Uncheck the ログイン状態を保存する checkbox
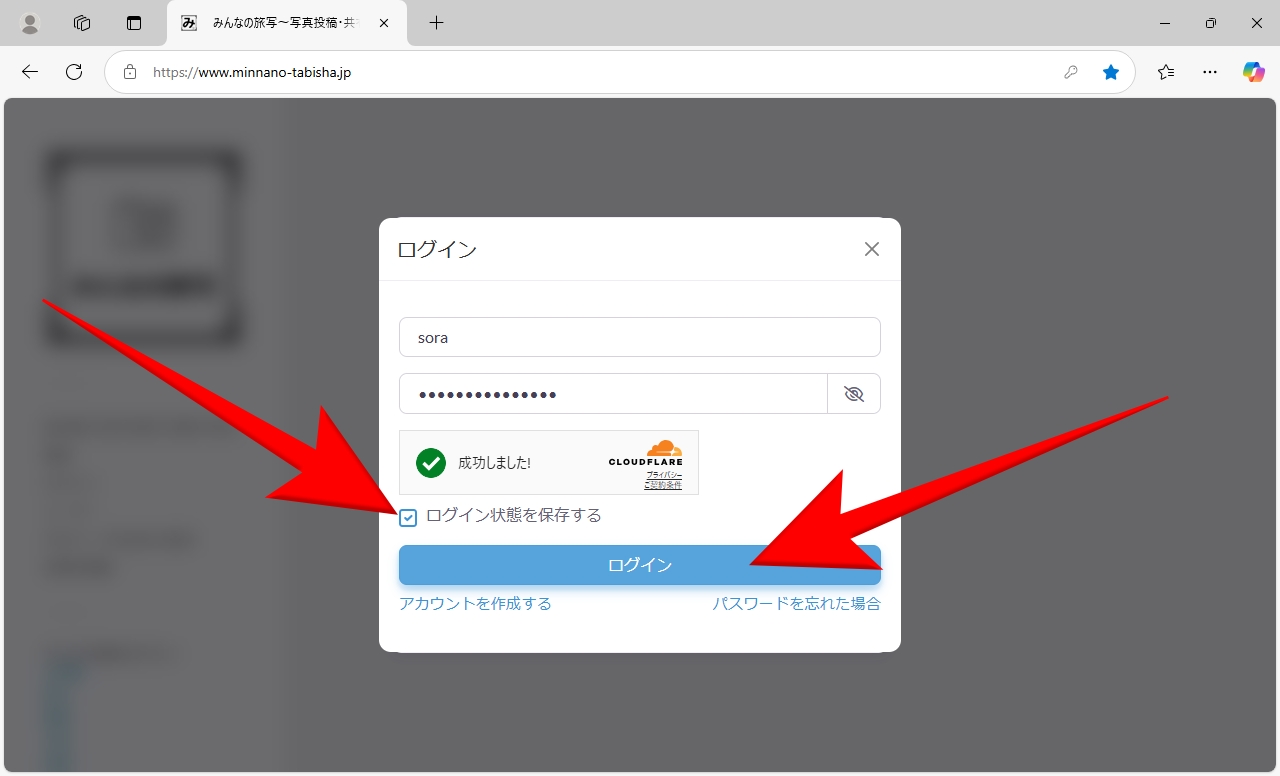 tap(408, 518)
